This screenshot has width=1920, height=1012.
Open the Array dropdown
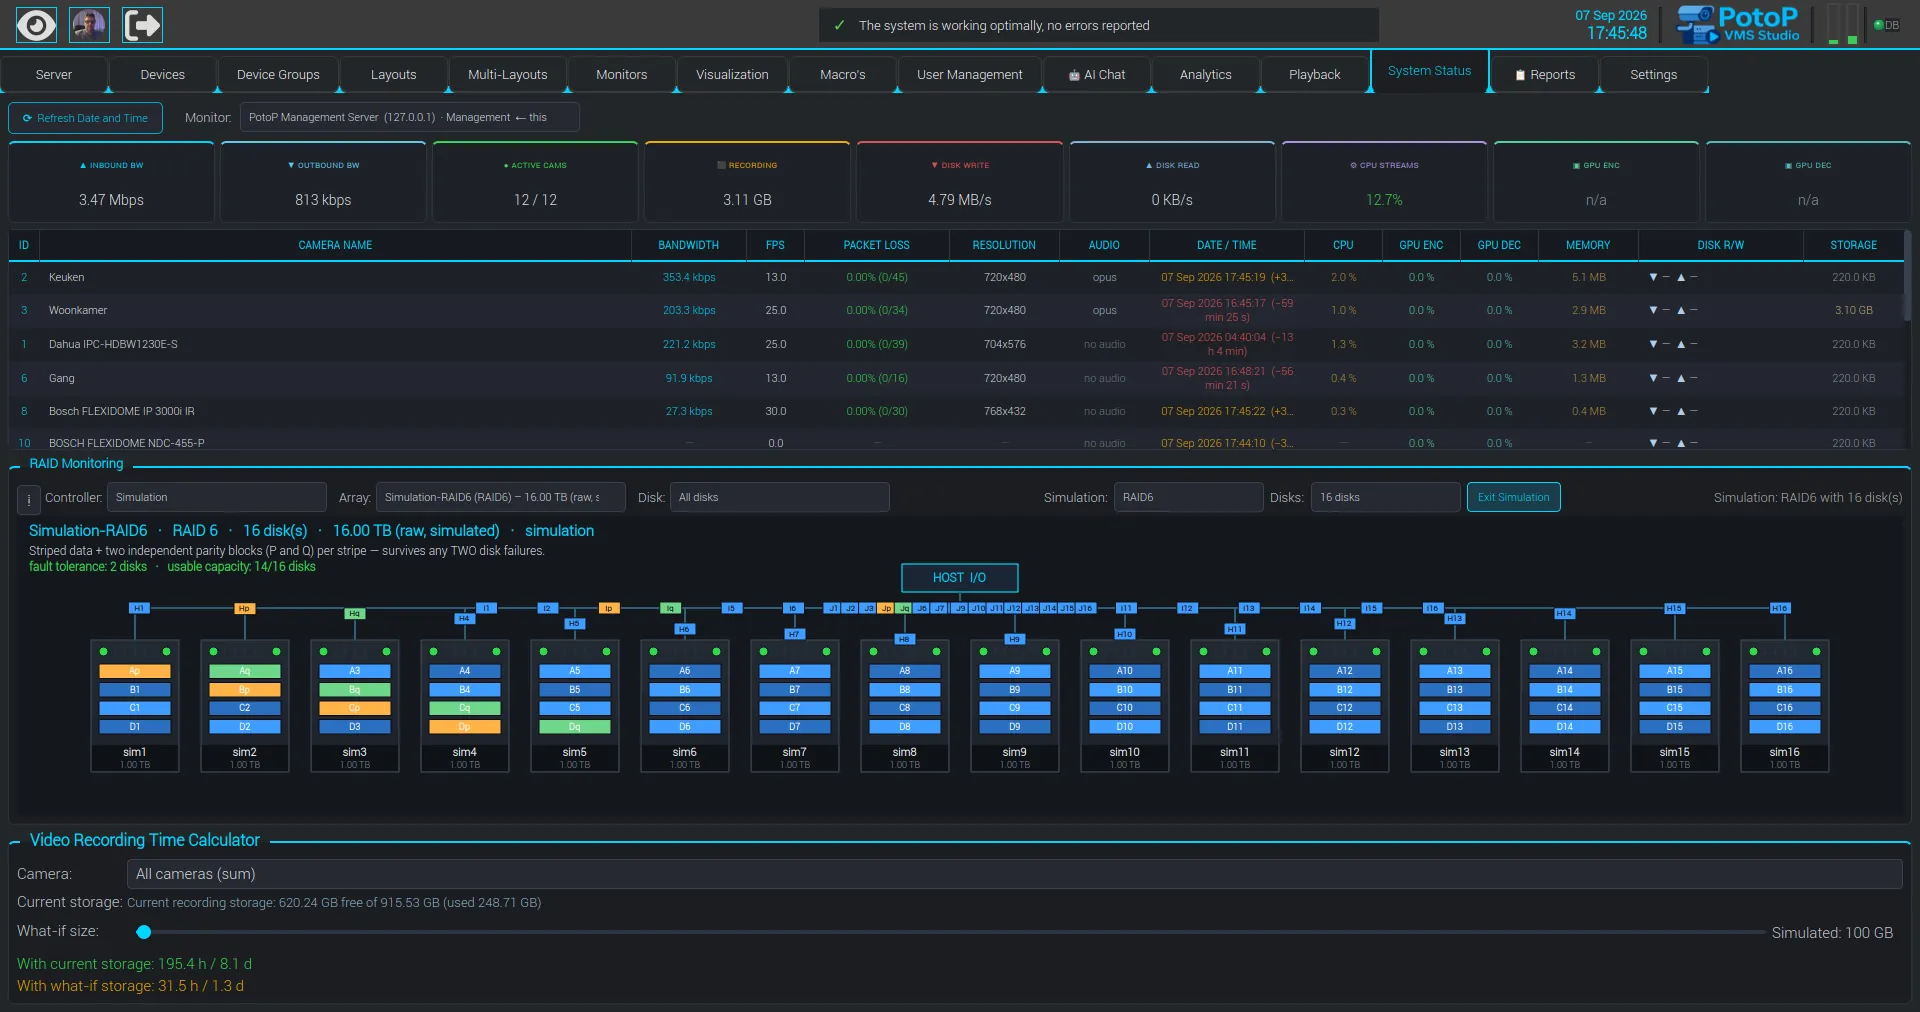(x=500, y=497)
